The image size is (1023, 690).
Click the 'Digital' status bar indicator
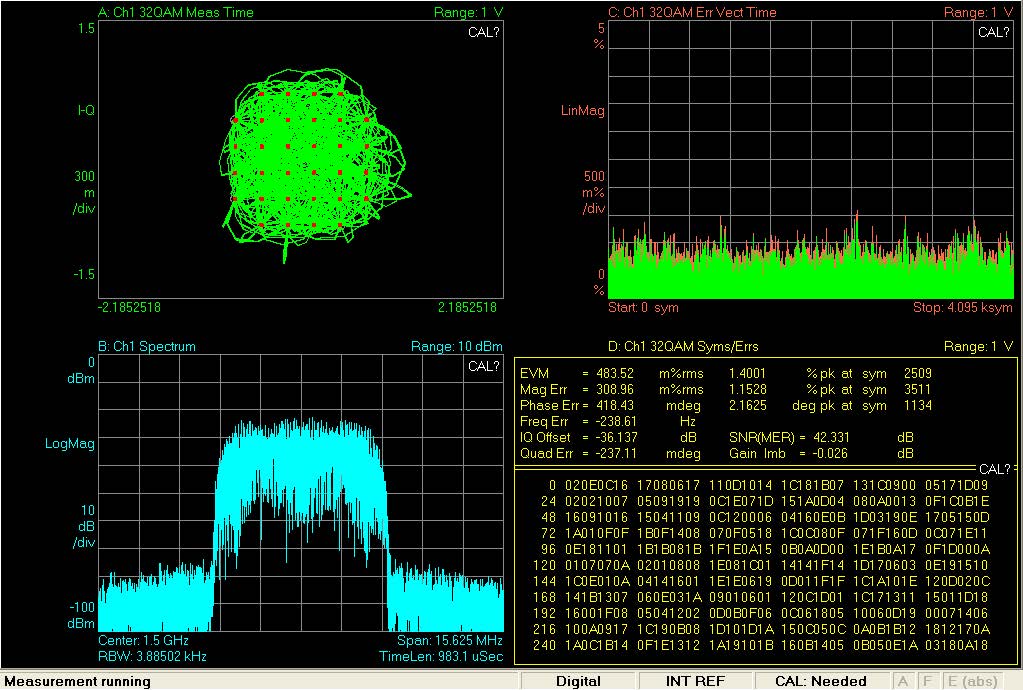tap(578, 681)
